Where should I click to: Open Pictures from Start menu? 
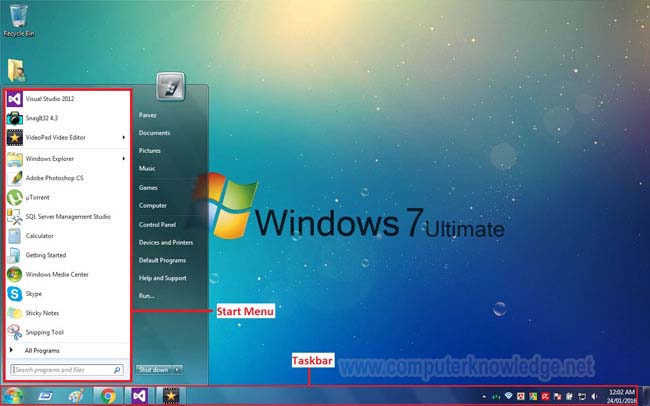(x=150, y=151)
